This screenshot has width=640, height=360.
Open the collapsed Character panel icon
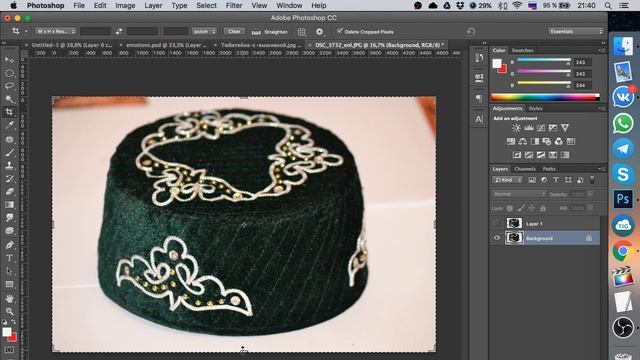click(479, 119)
